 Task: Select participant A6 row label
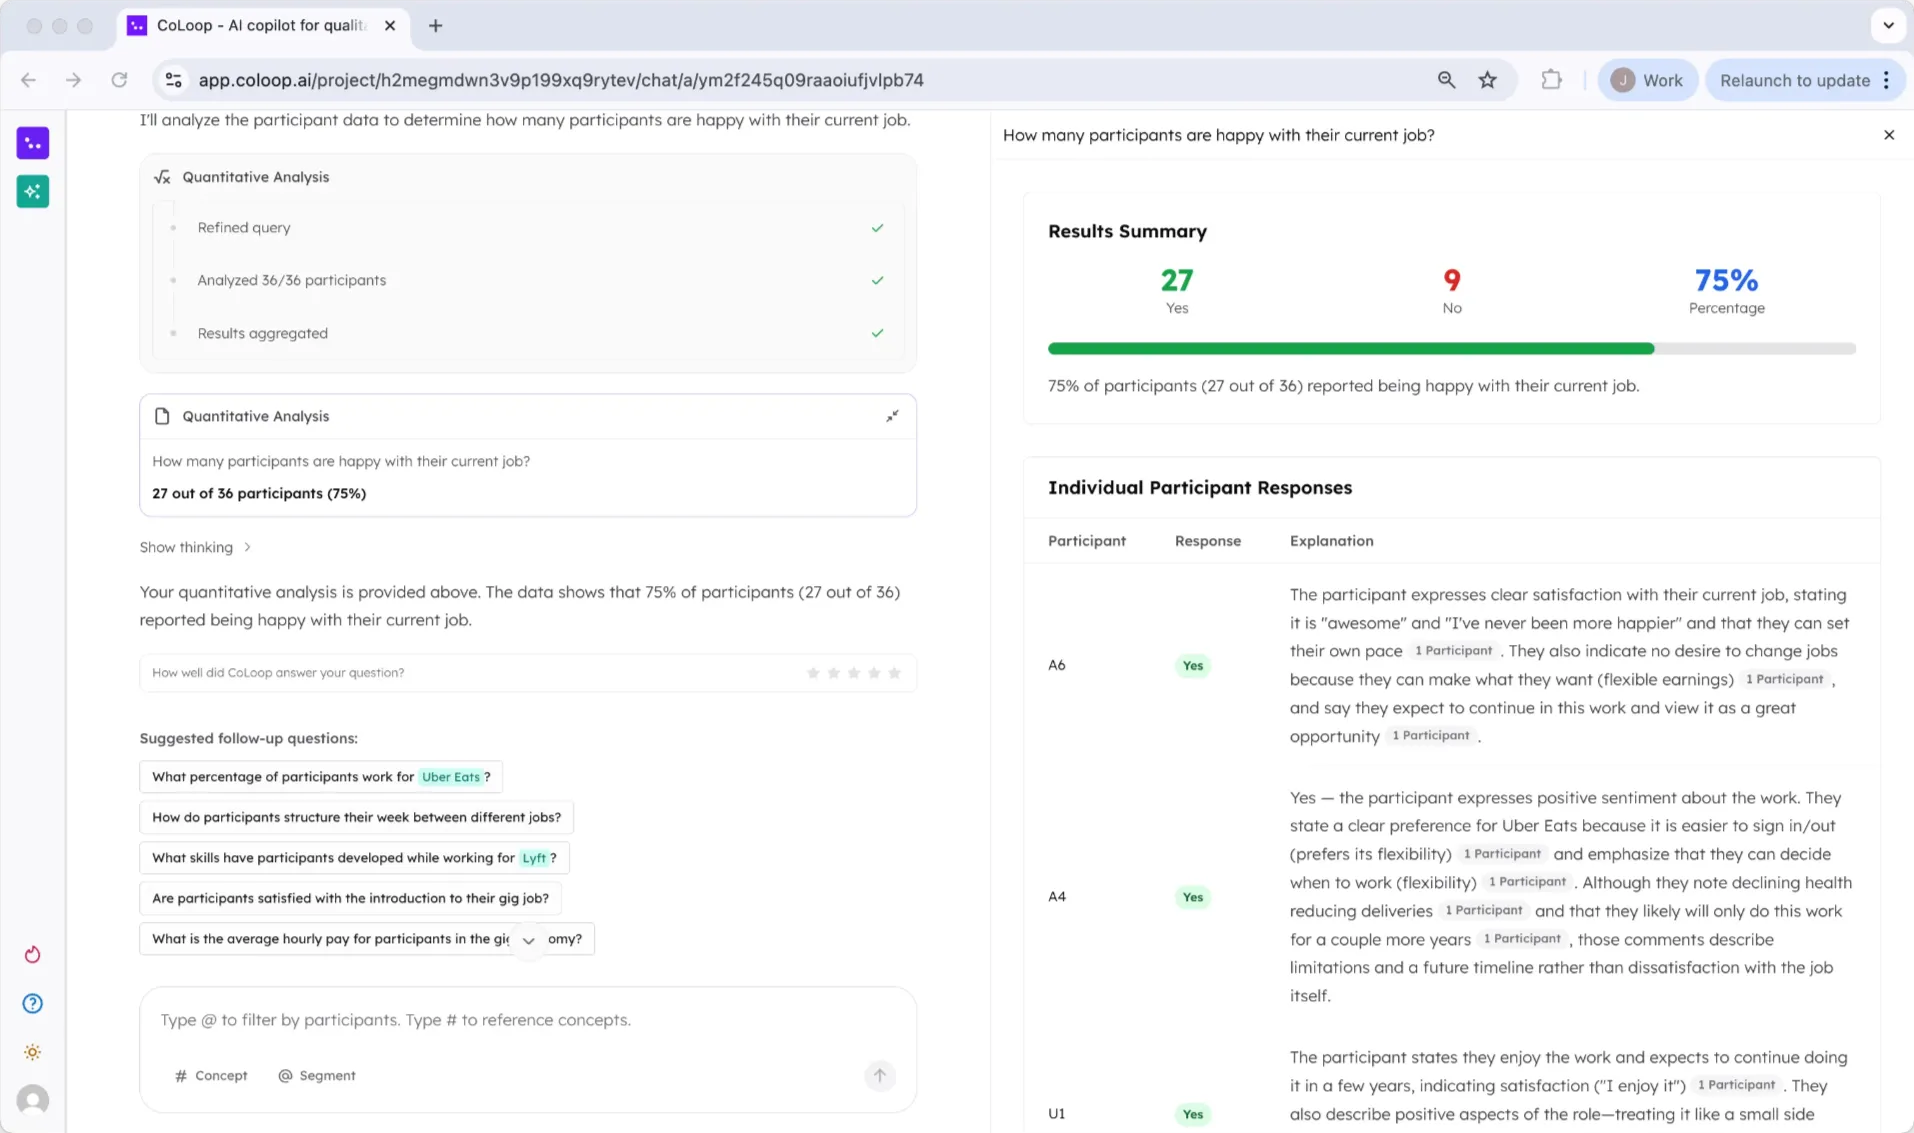click(x=1057, y=665)
